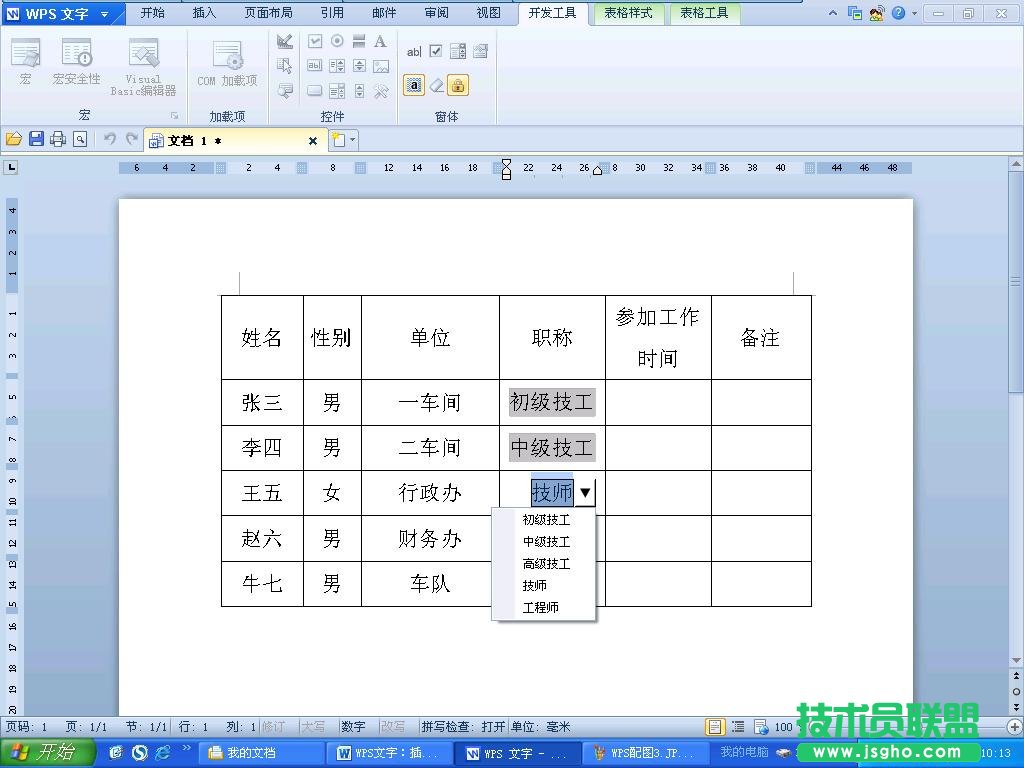Open the 插入 ribbon tab

point(203,14)
